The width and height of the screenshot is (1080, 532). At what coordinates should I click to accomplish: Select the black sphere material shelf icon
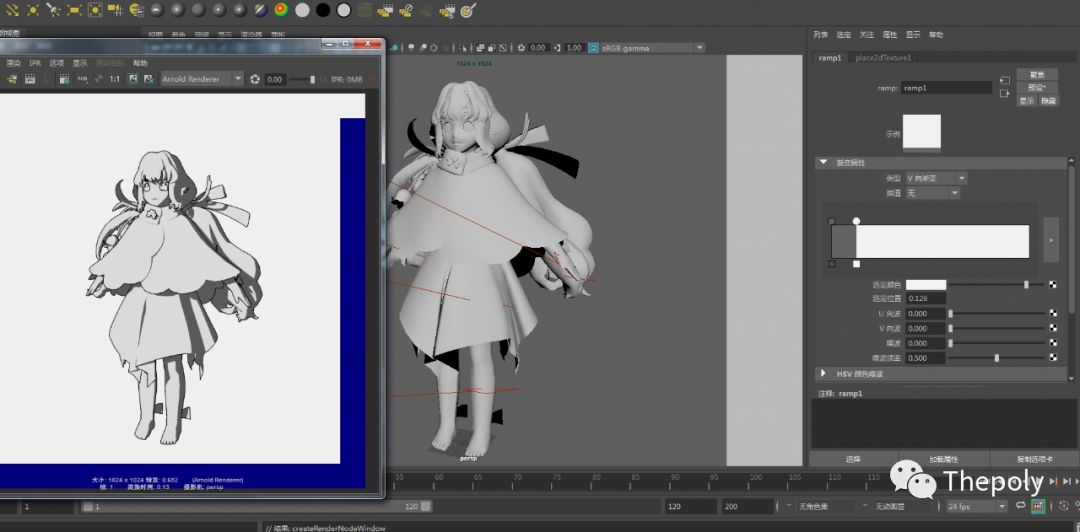point(322,10)
